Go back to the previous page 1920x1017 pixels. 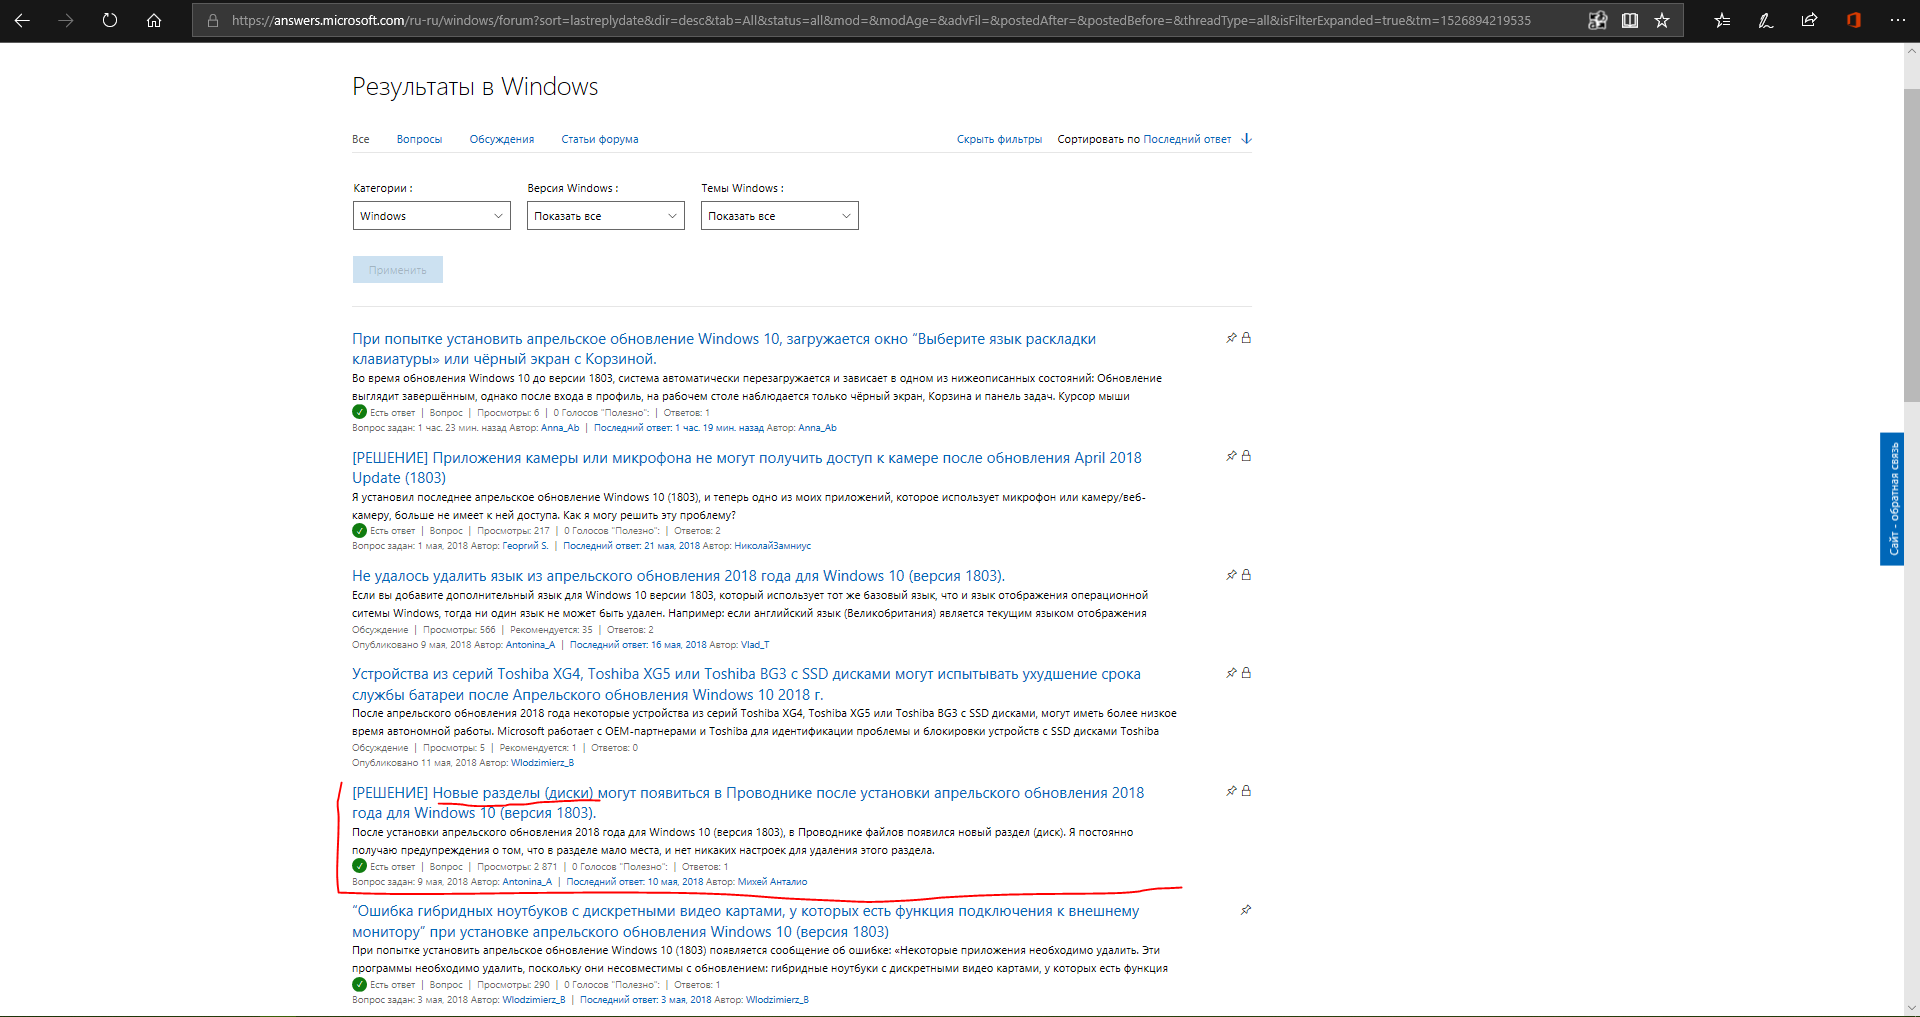[22, 20]
